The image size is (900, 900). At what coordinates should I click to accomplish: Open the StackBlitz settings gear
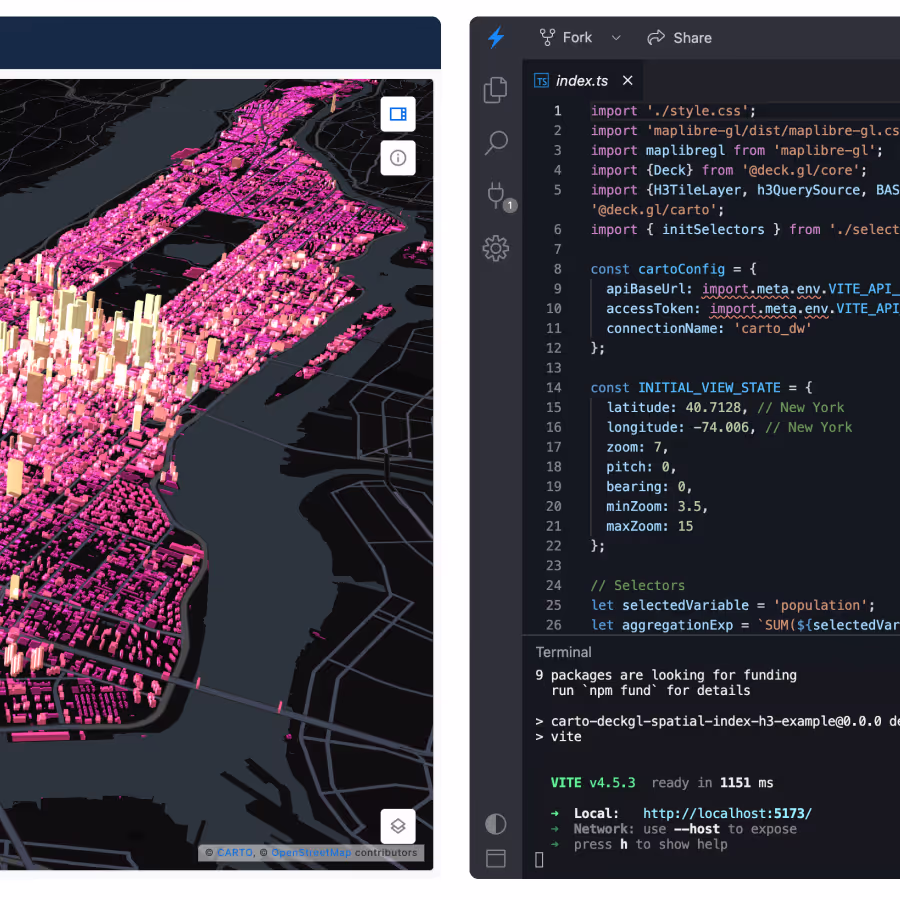(496, 248)
